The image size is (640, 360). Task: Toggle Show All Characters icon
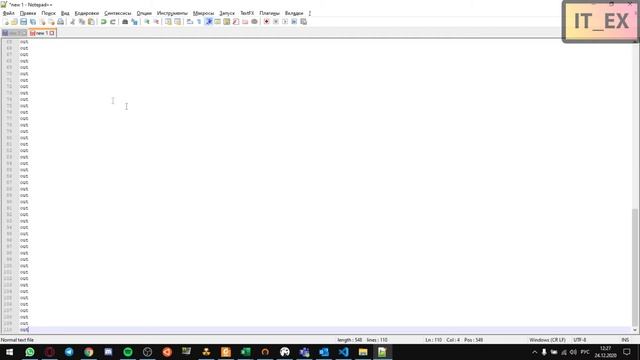(x=199, y=22)
